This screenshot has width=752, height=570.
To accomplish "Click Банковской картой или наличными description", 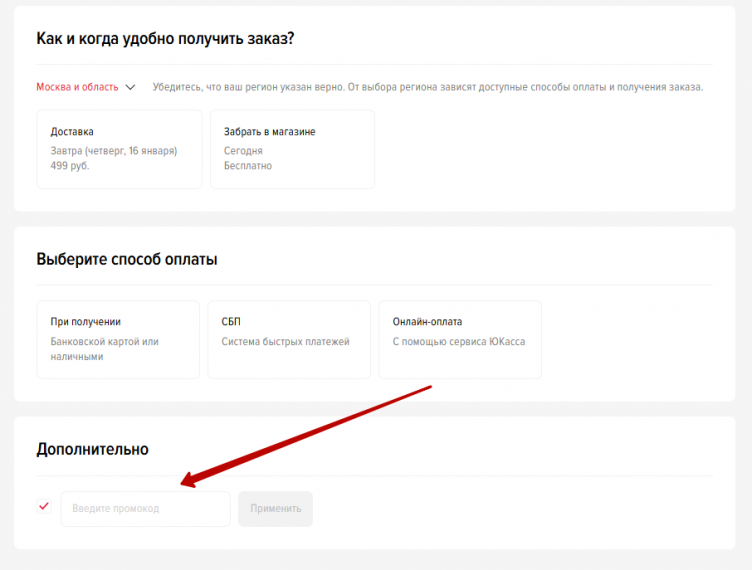I will click(x=104, y=349).
